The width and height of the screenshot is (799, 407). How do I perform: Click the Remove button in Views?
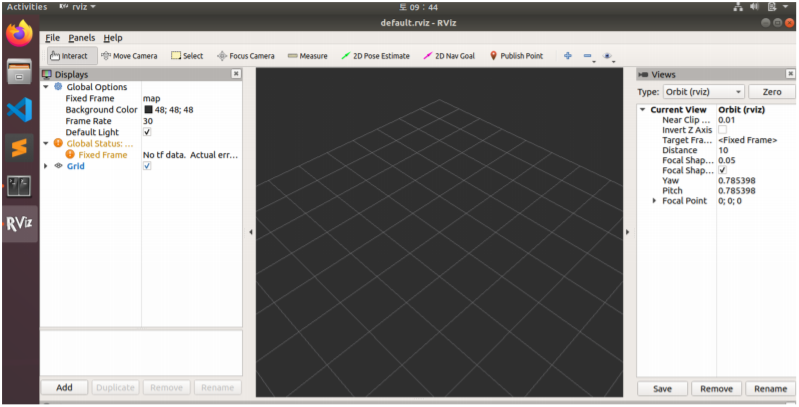coord(716,389)
